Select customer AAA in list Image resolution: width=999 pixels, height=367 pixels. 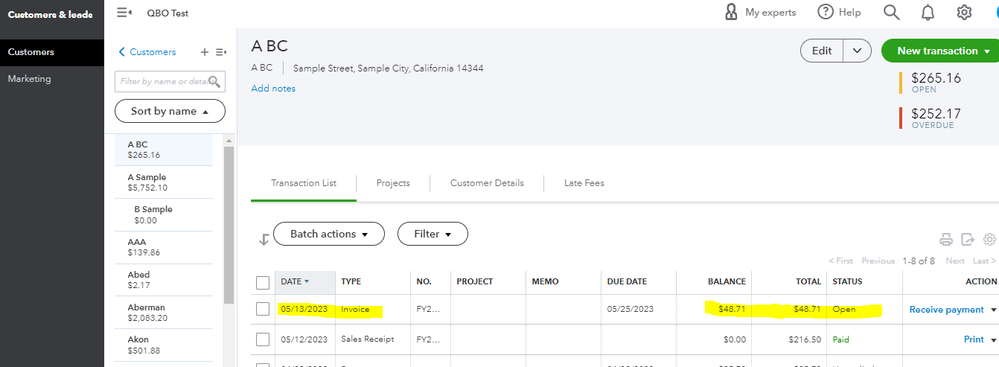click(x=164, y=247)
